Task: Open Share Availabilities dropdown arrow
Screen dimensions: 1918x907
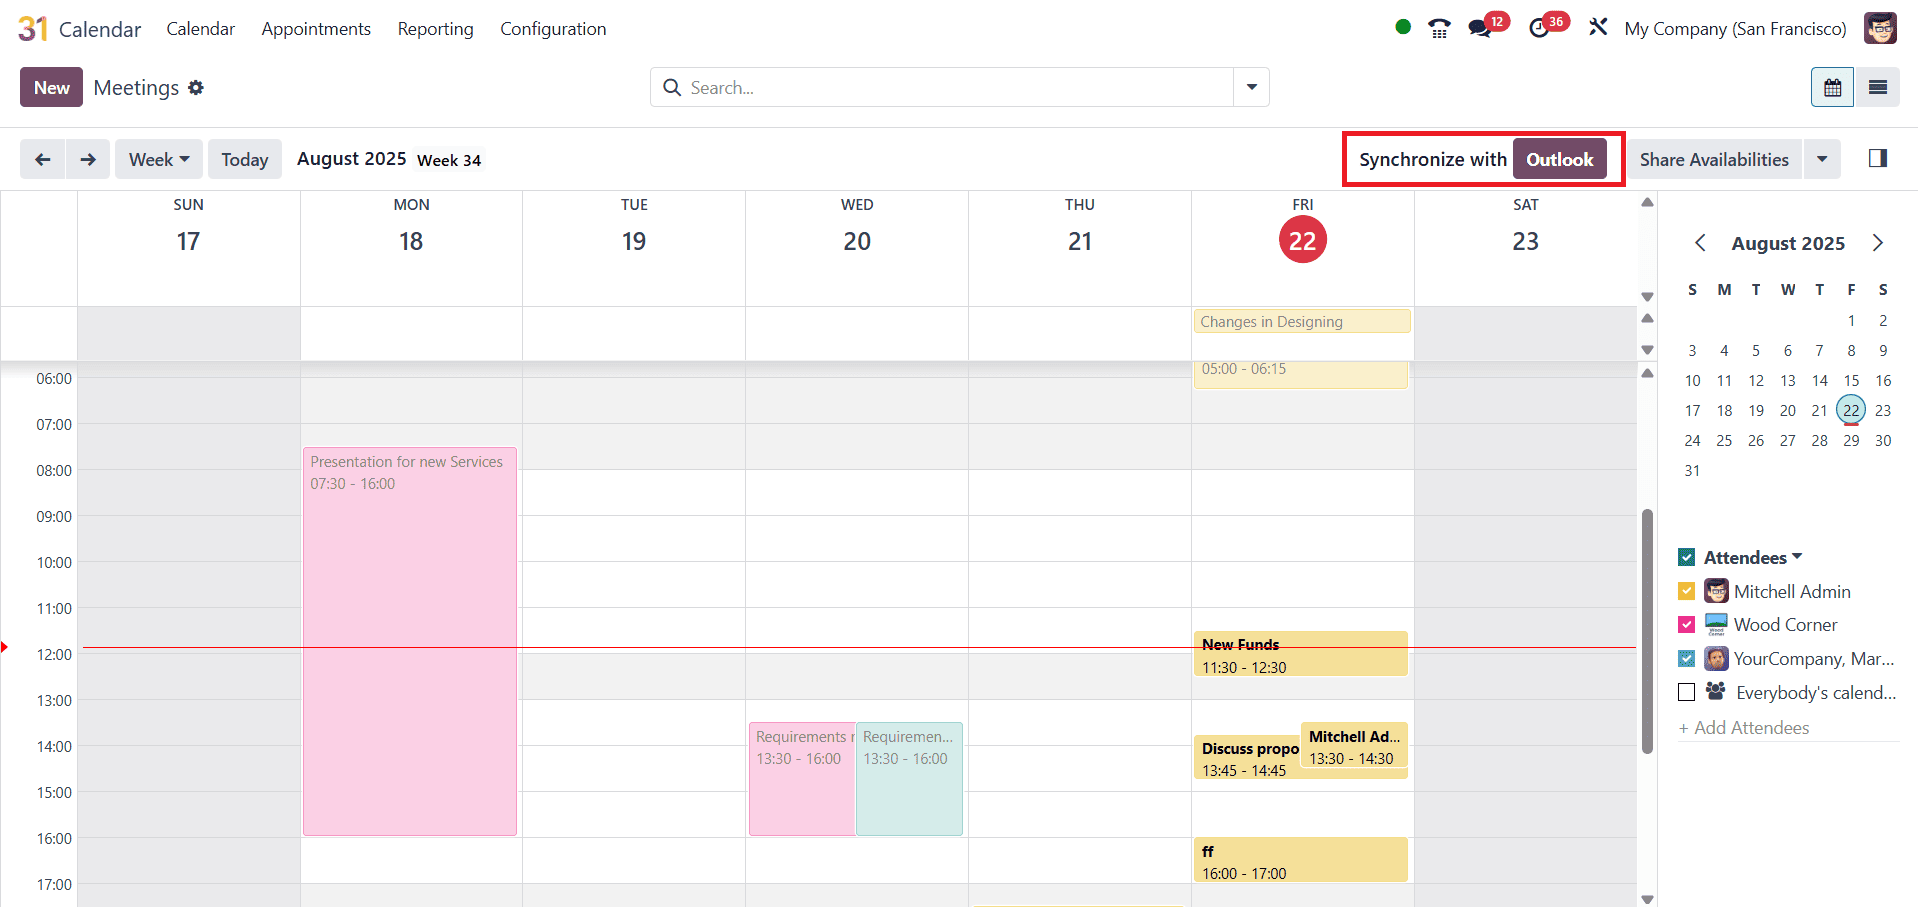Action: coord(1822,160)
